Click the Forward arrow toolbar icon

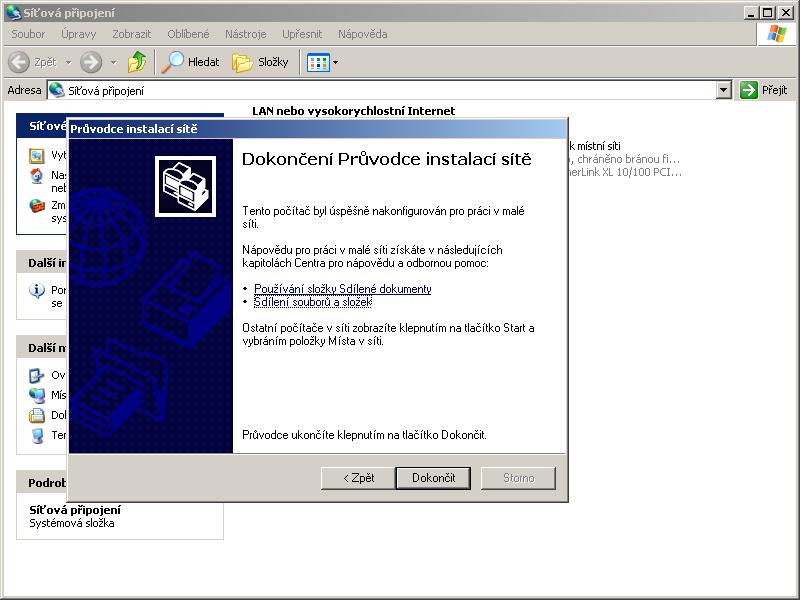[91, 62]
